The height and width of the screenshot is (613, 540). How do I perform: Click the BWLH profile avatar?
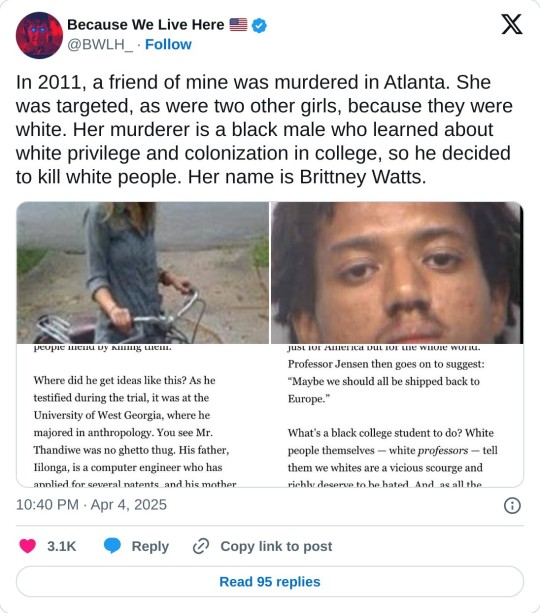39,35
